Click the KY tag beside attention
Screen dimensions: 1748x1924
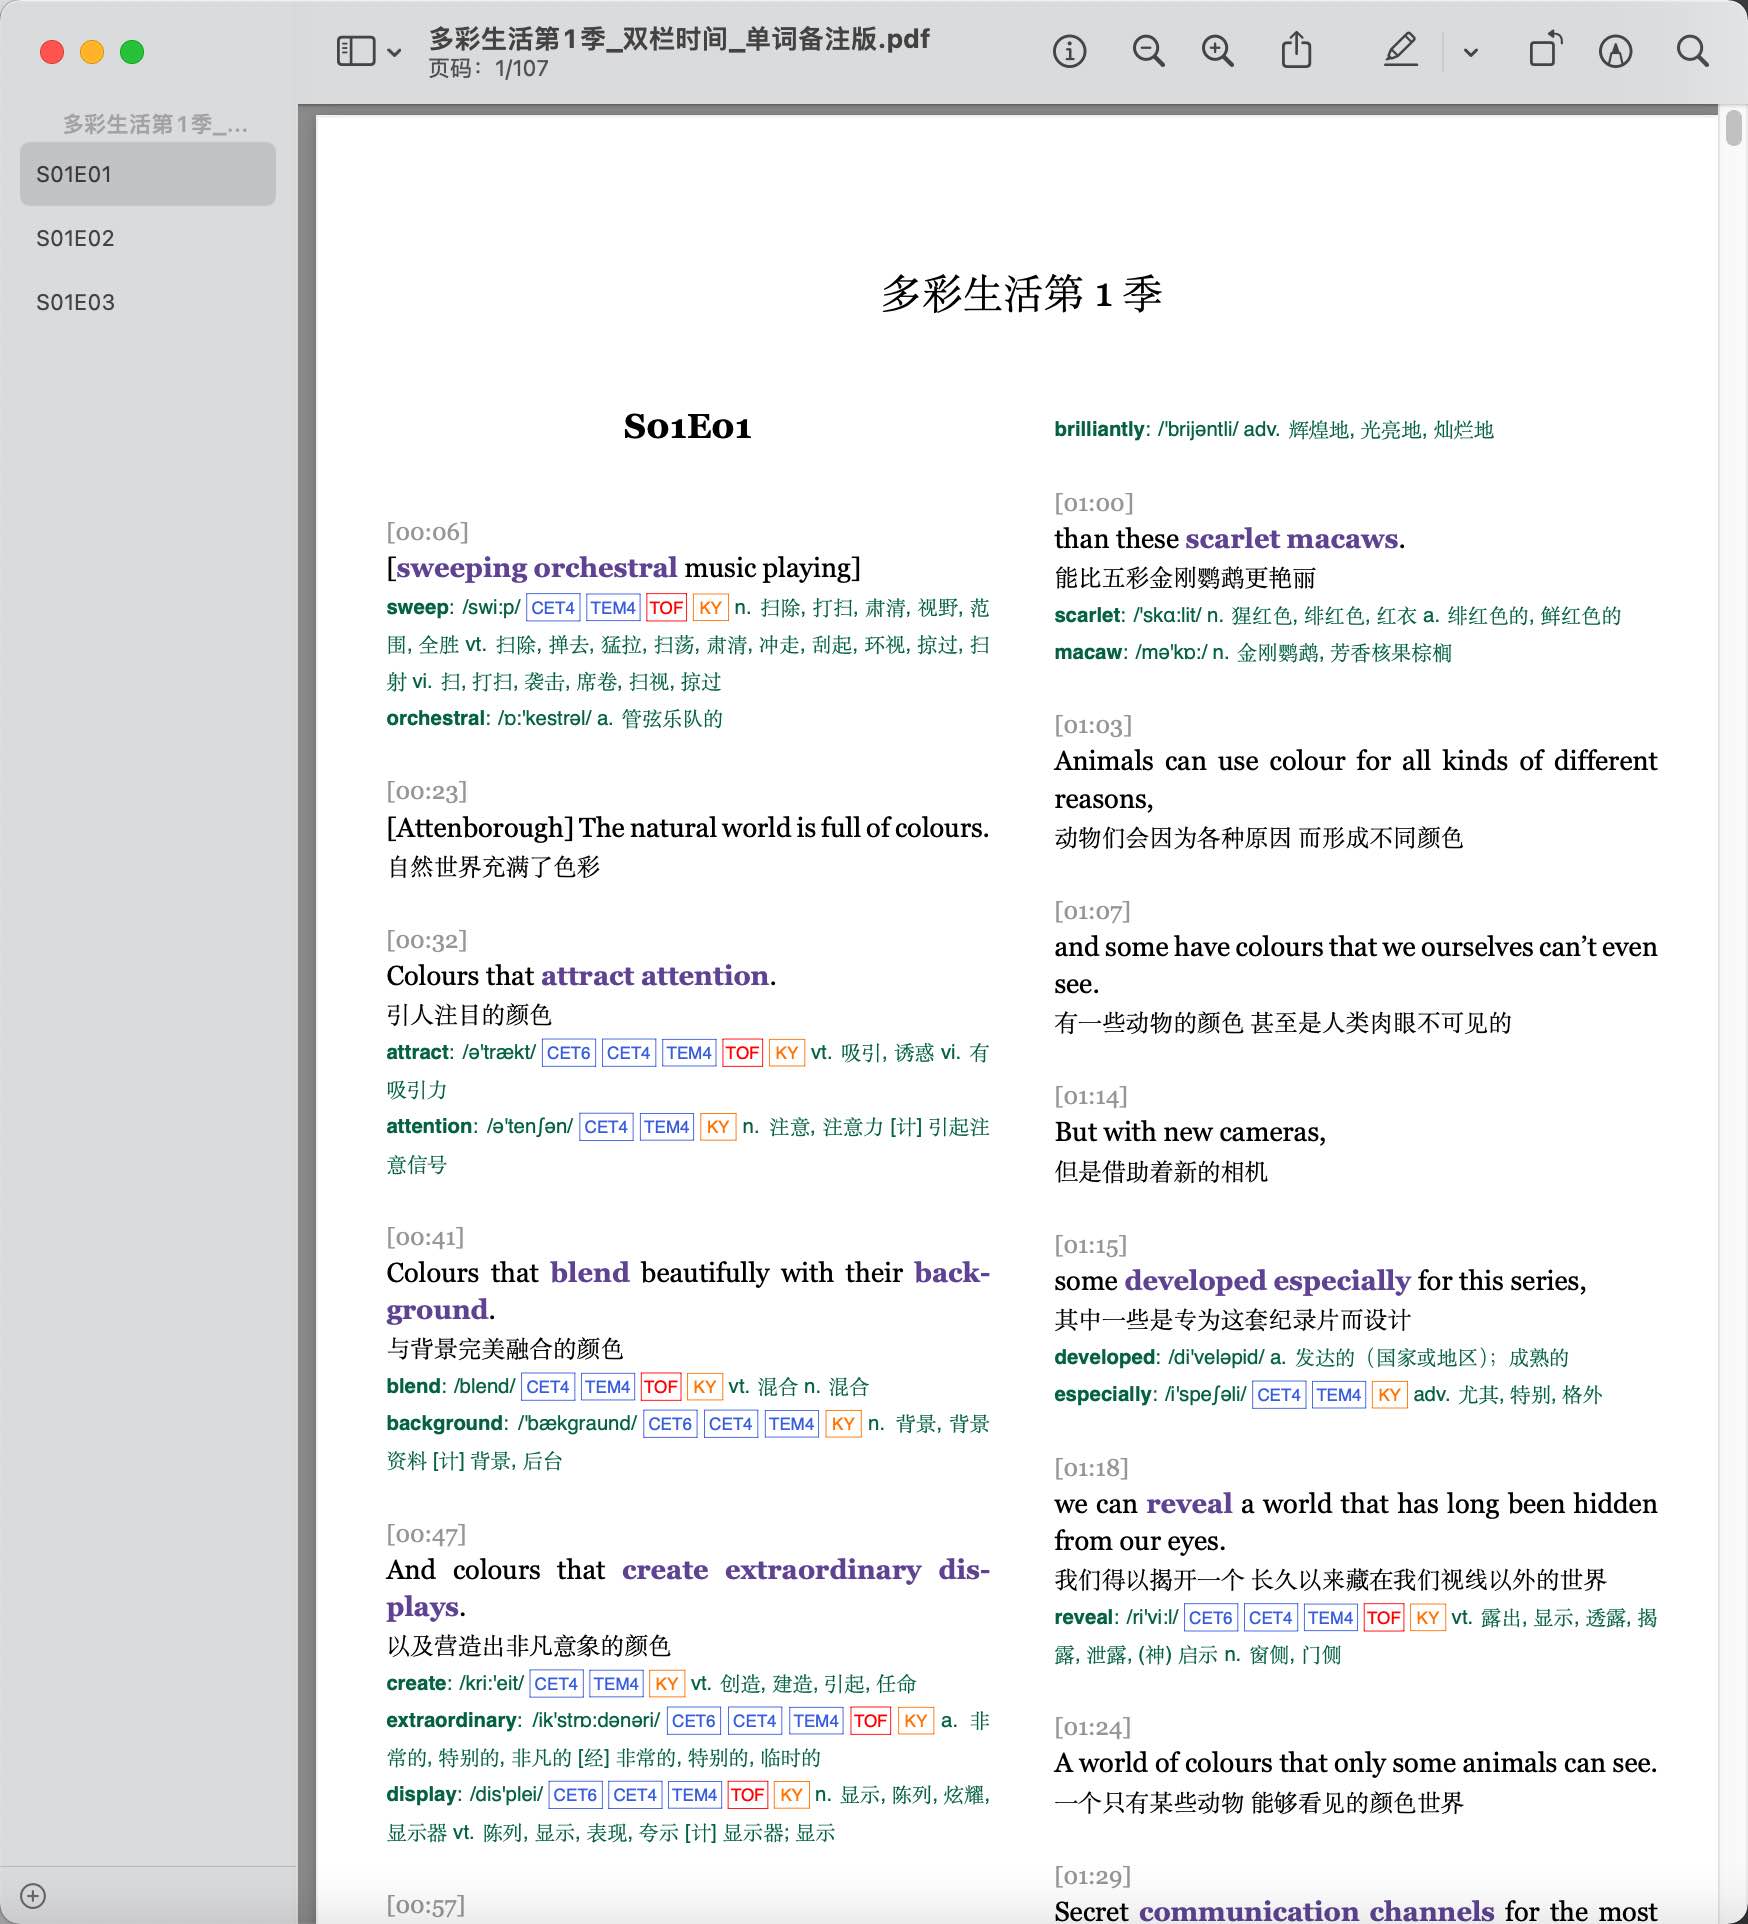tap(718, 1127)
